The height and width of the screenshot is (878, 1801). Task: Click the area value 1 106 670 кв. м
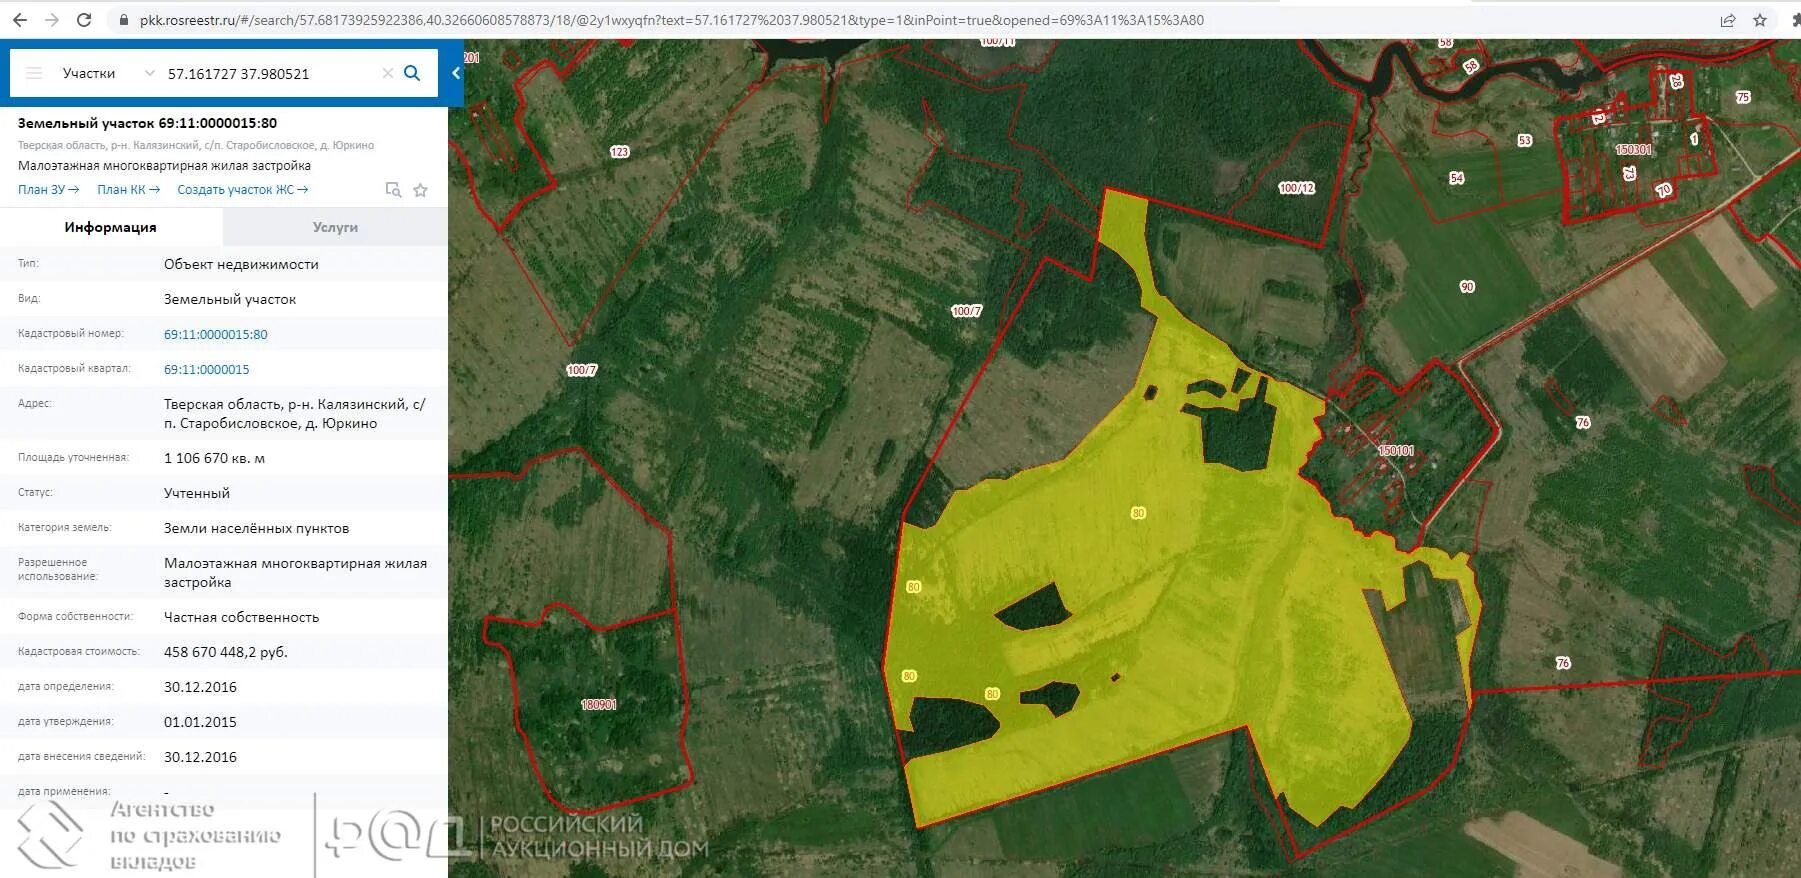click(214, 458)
